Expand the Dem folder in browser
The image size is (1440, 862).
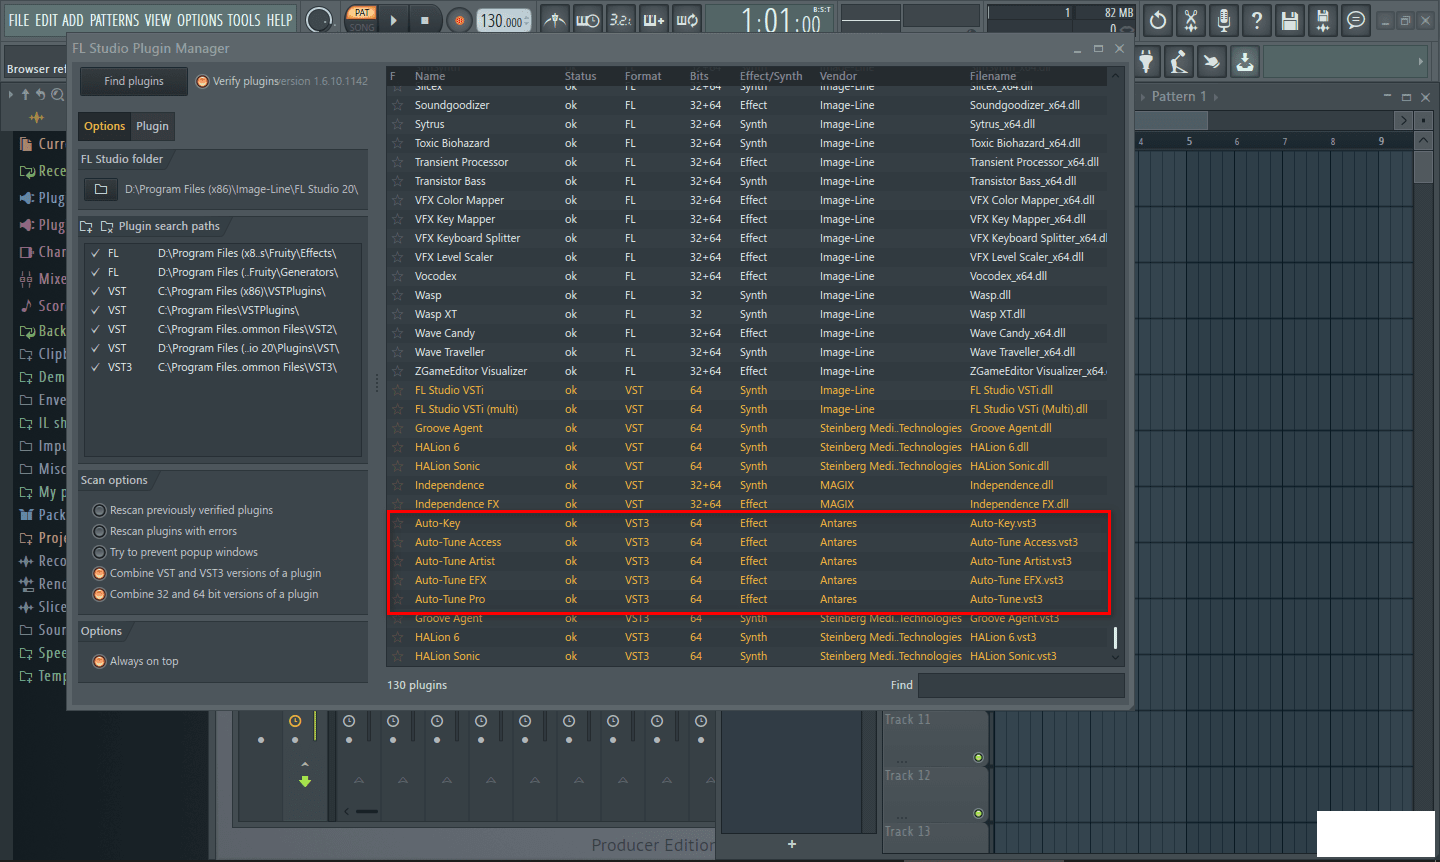41,377
